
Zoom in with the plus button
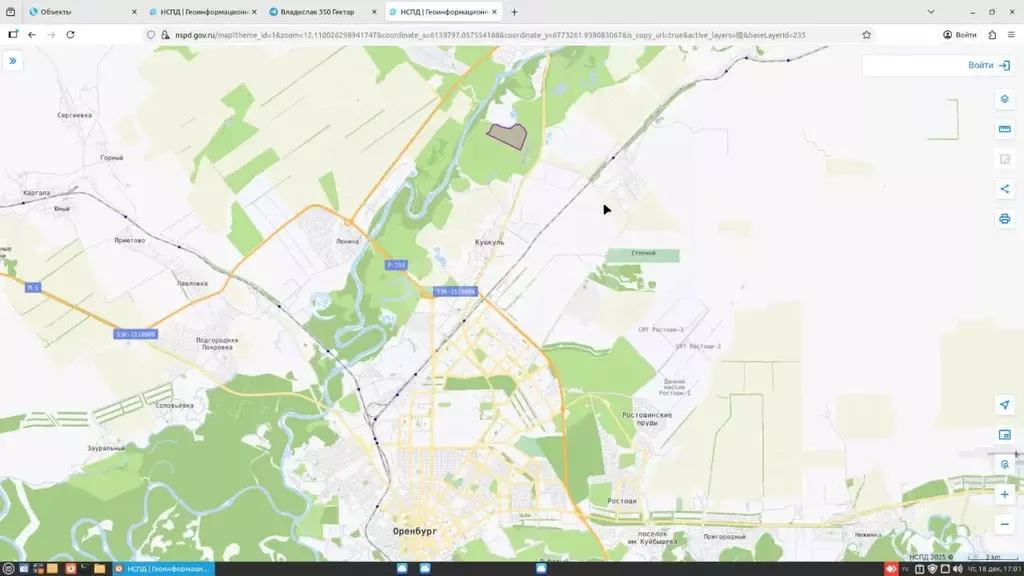point(1004,494)
